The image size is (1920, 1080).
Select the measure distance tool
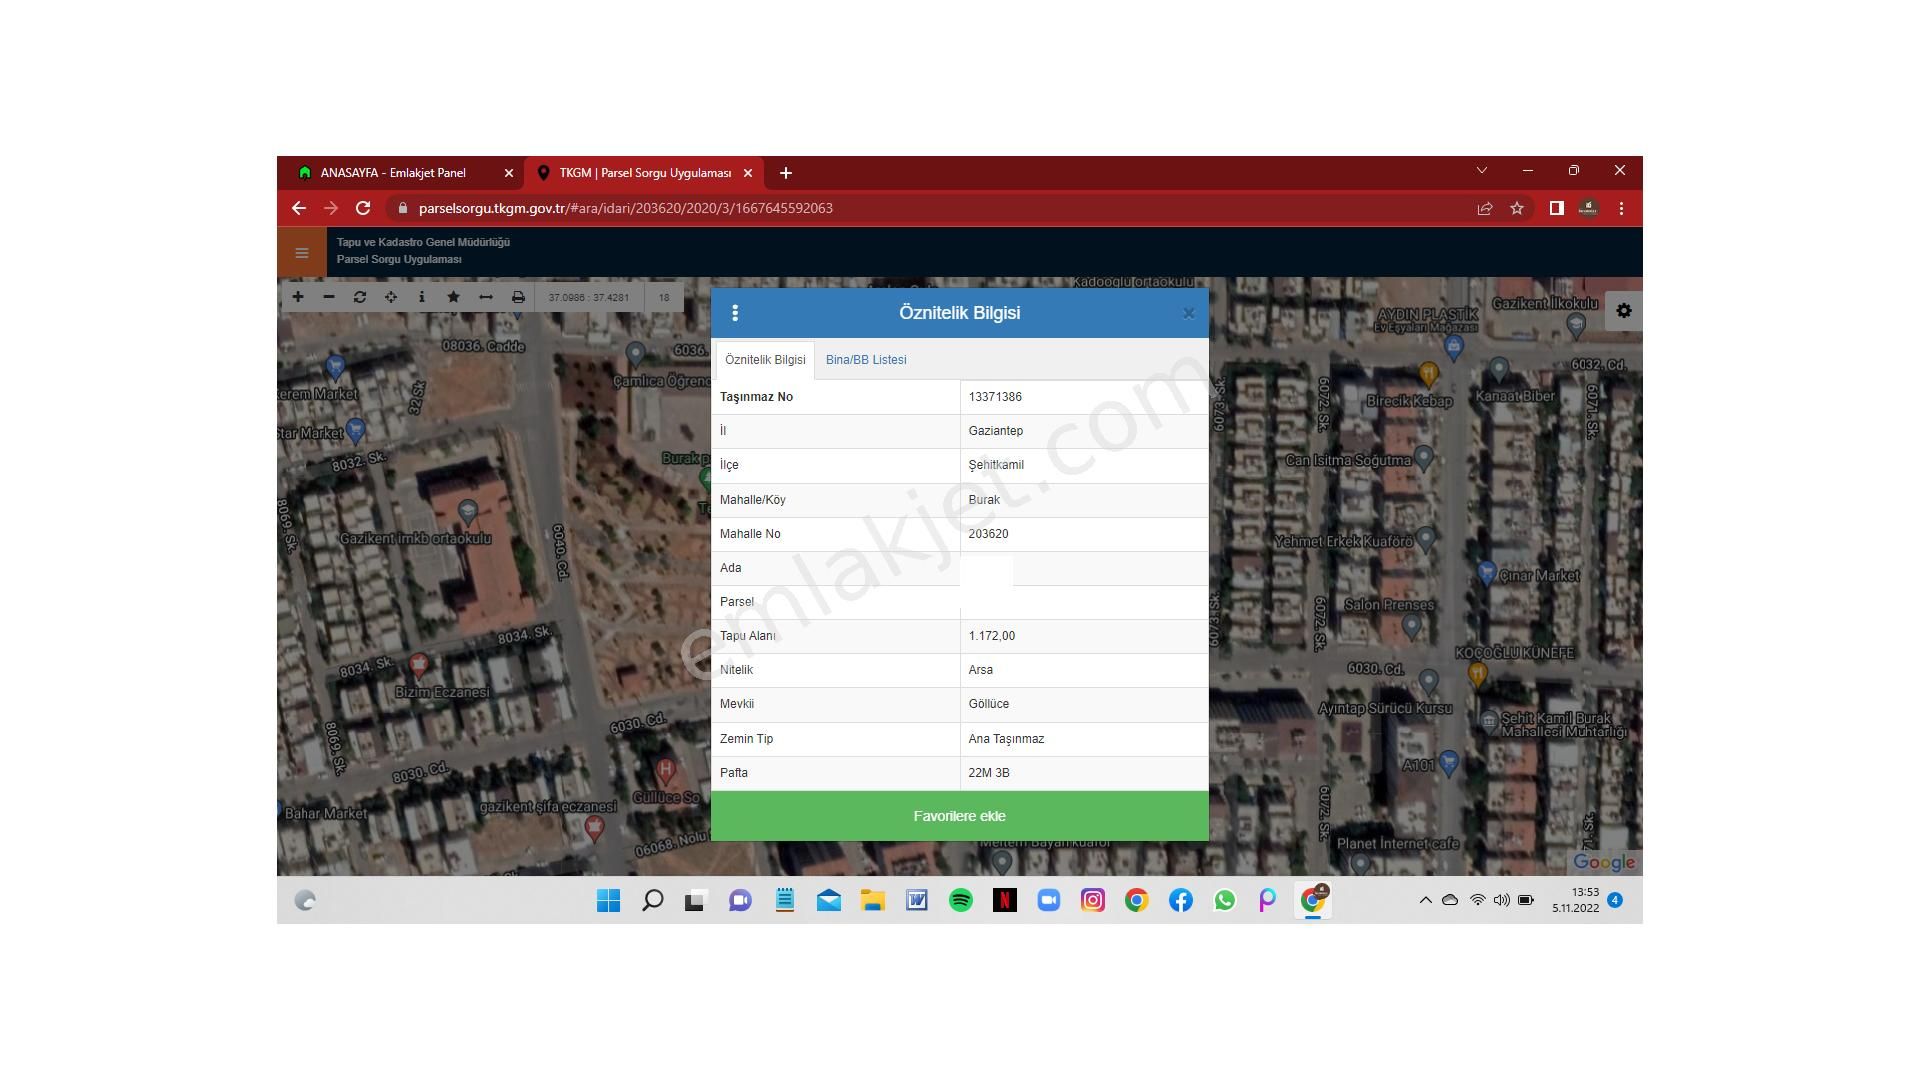click(486, 297)
